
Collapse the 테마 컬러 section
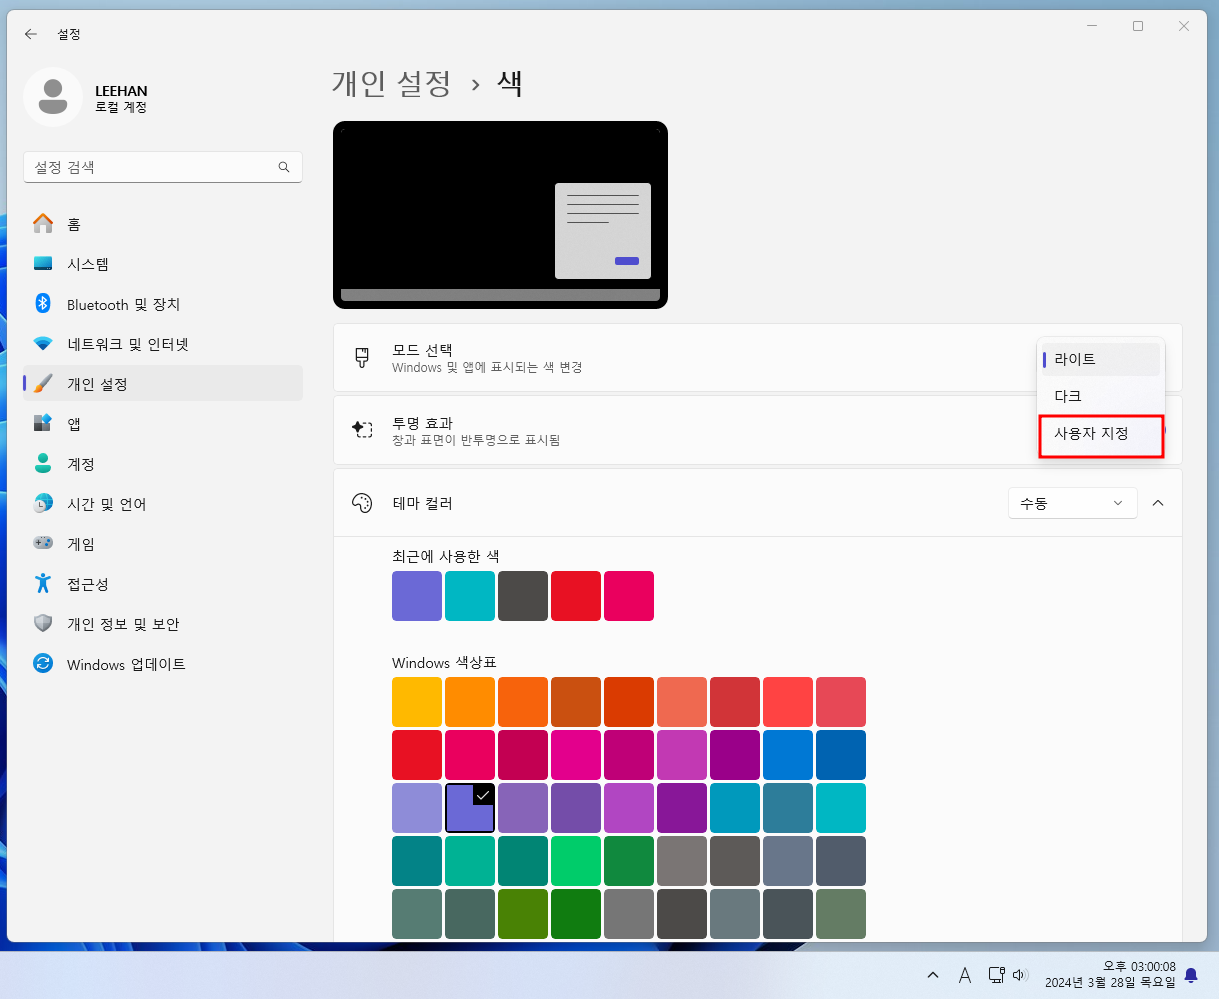click(1158, 503)
